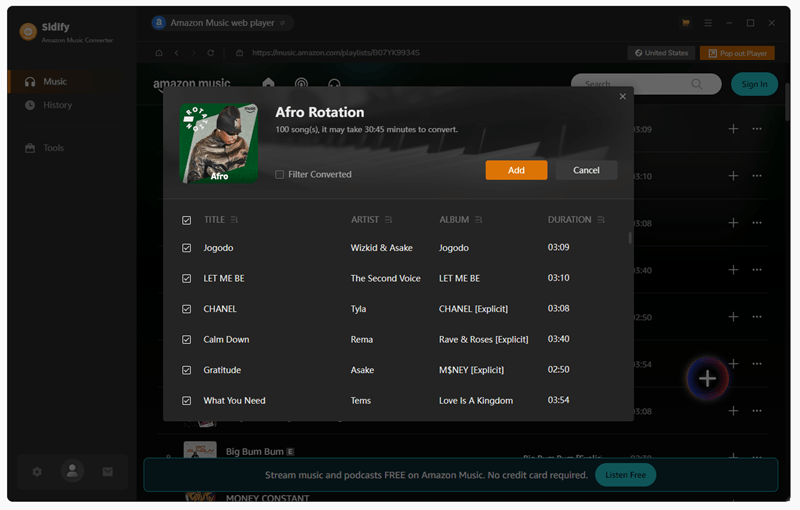The width and height of the screenshot is (800, 510).
Task: Open the shopping cart icon
Action: pyautogui.click(x=686, y=23)
